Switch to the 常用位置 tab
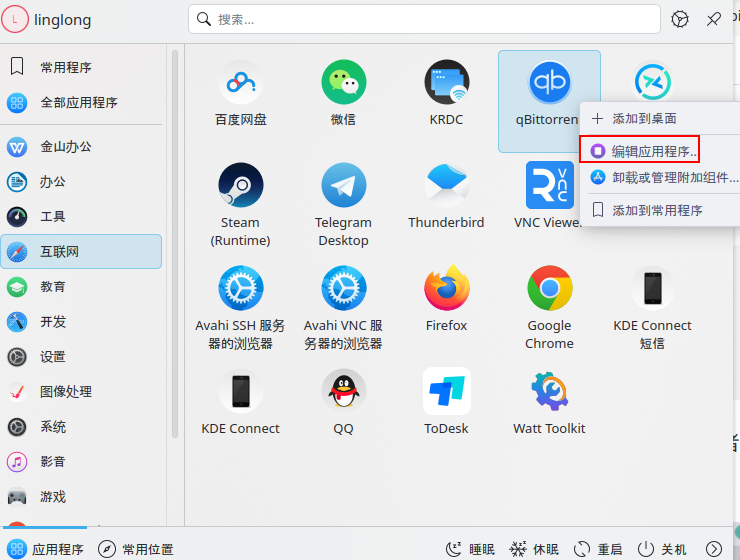Screen dimensions: 740x560 [136, 549]
